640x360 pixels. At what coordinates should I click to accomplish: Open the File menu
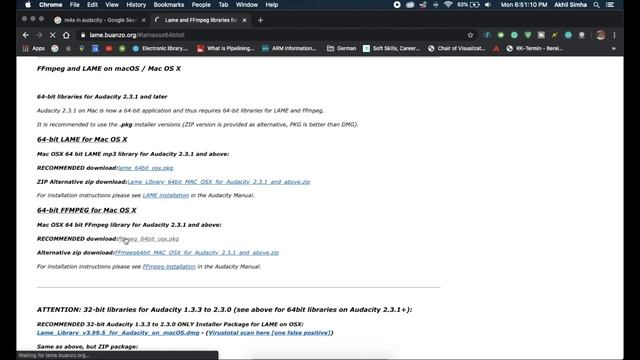74,5
